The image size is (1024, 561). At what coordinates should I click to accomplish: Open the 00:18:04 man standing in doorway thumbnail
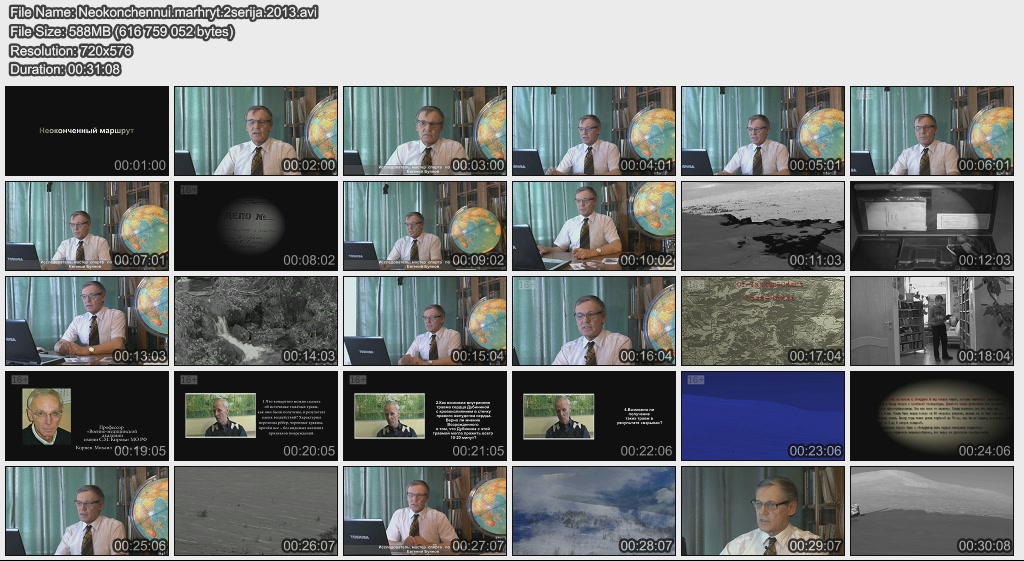932,321
